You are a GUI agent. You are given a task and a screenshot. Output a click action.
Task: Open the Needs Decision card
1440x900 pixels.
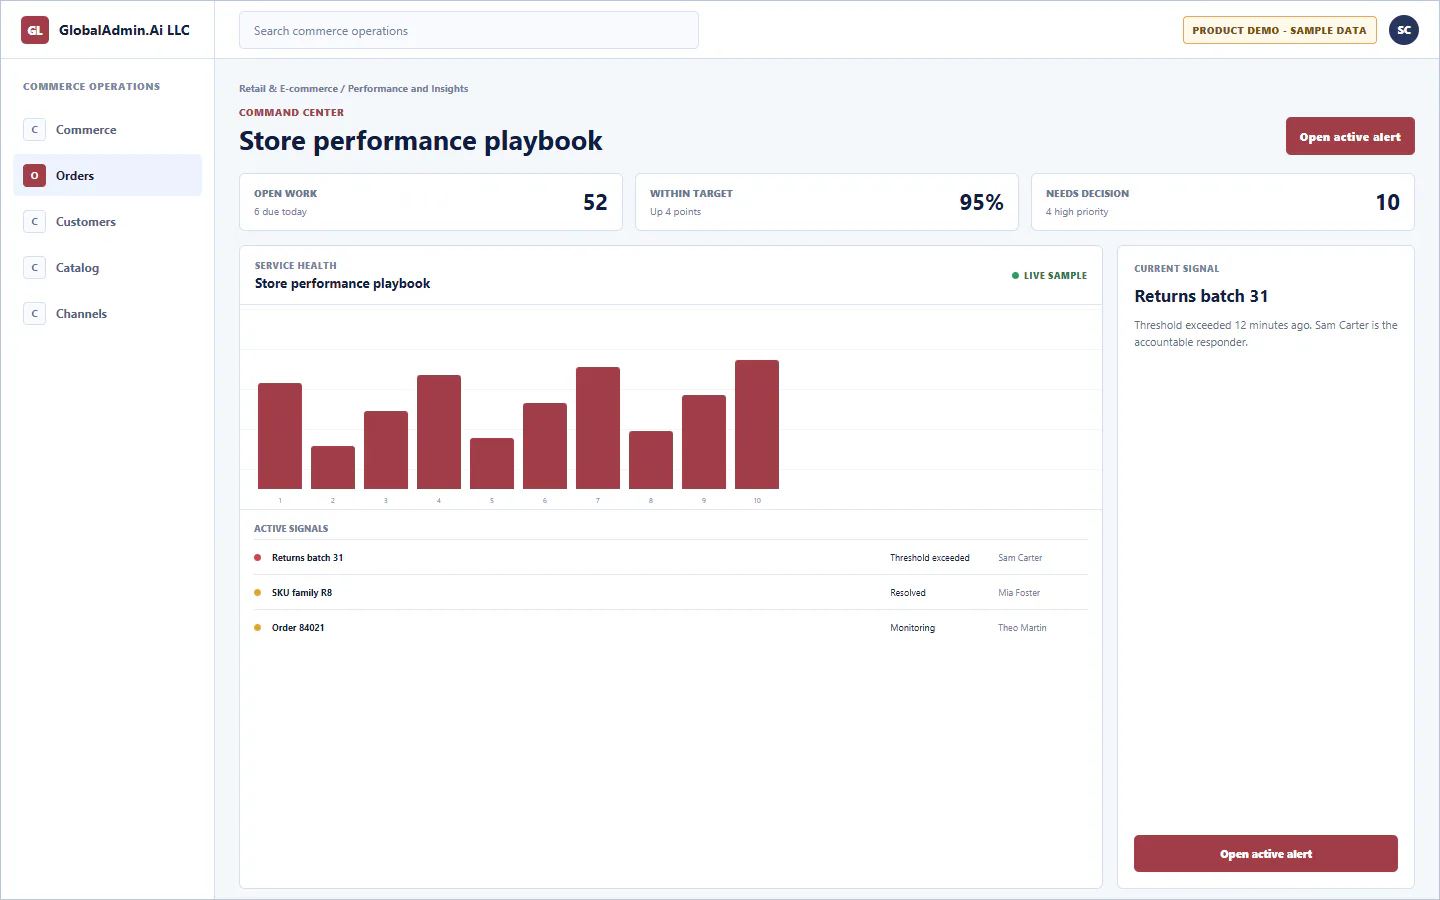tap(1223, 202)
